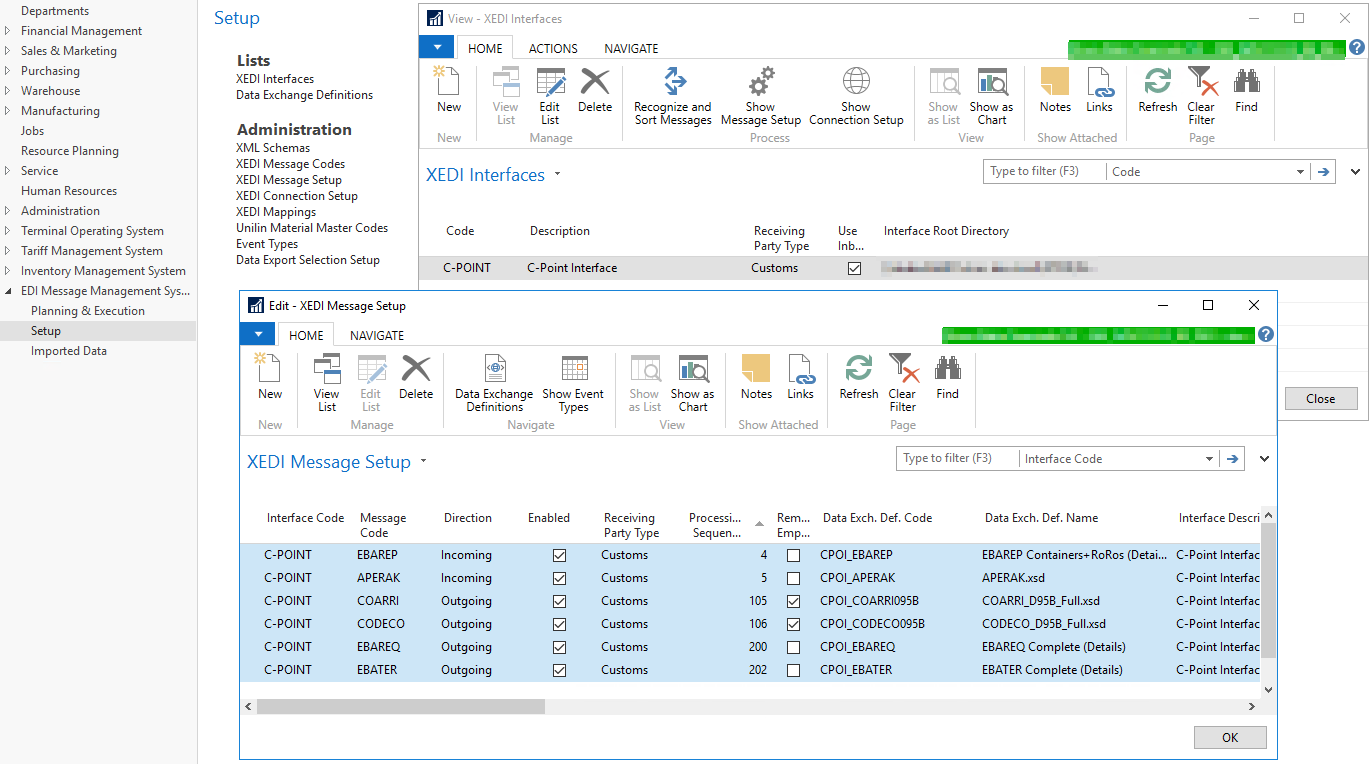Clear Filter in XEDI Interfaces window

click(1201, 96)
